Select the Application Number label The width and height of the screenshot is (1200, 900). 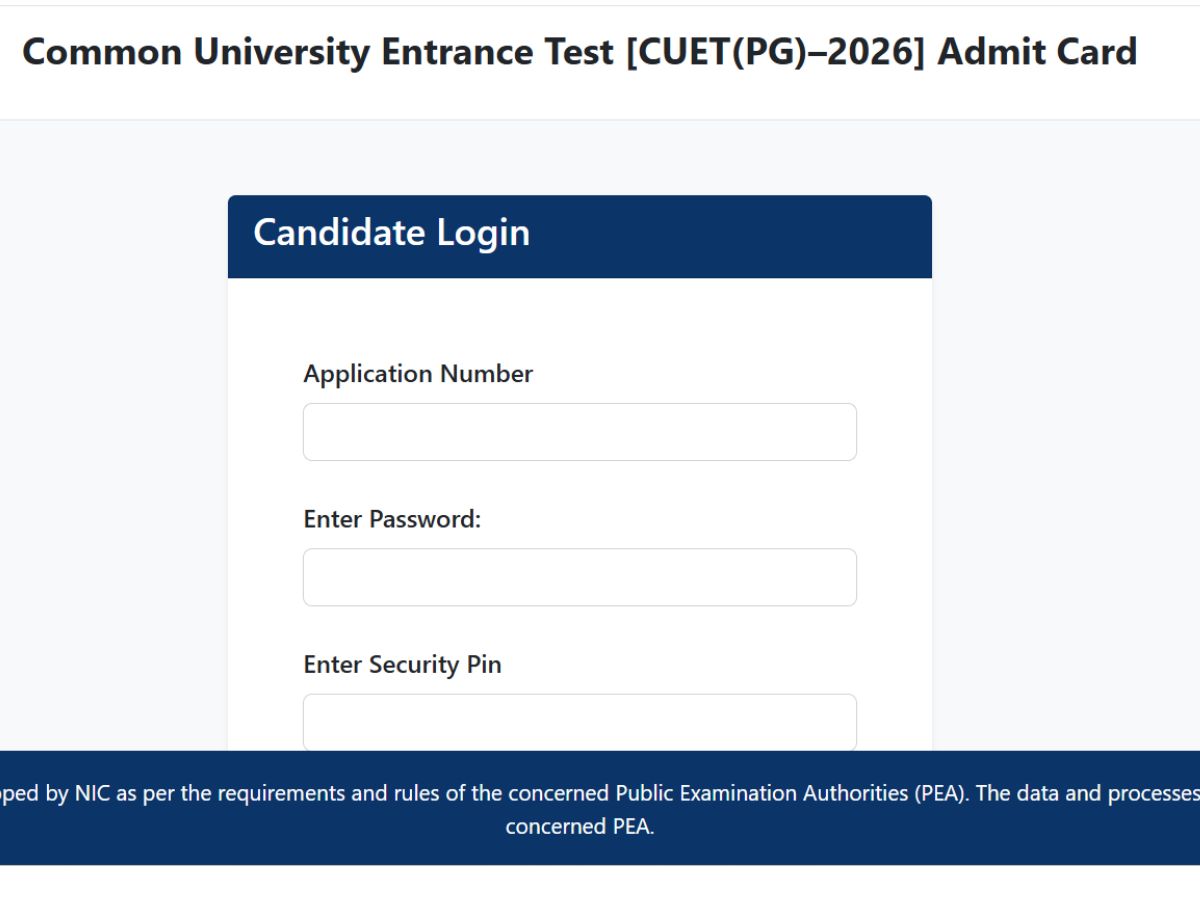[x=418, y=373]
